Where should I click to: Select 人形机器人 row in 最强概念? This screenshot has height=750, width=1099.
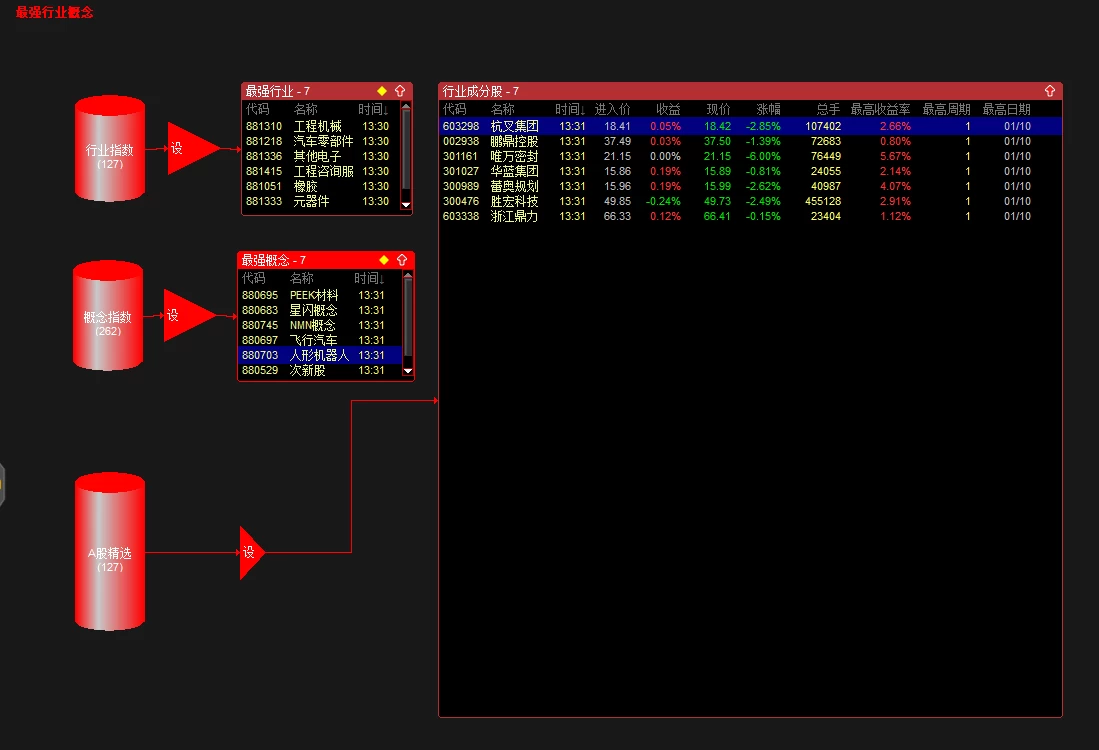click(320, 355)
